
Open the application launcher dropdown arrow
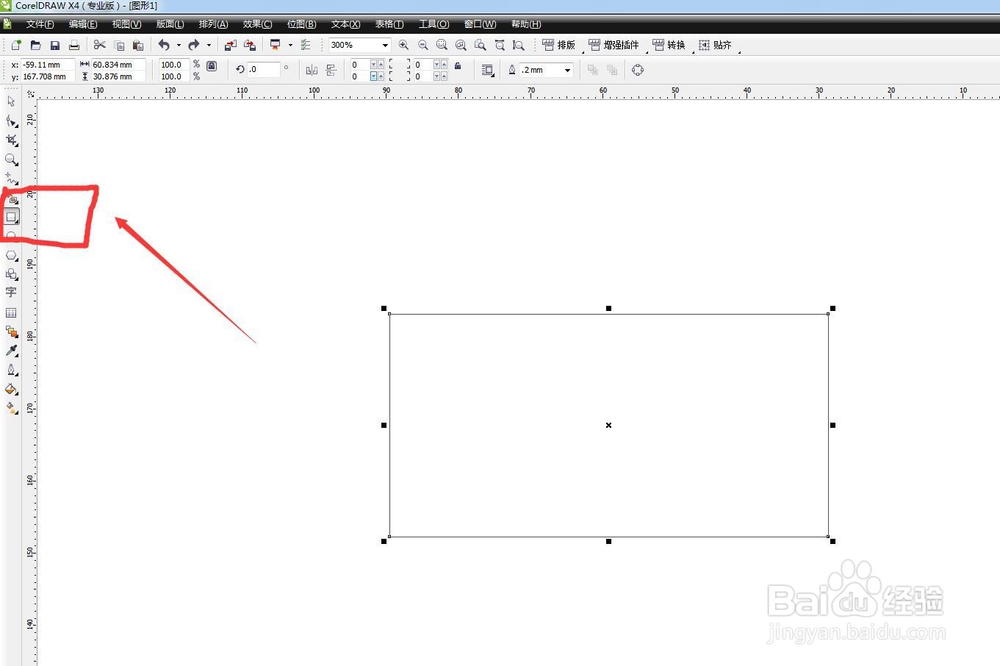tap(290, 45)
